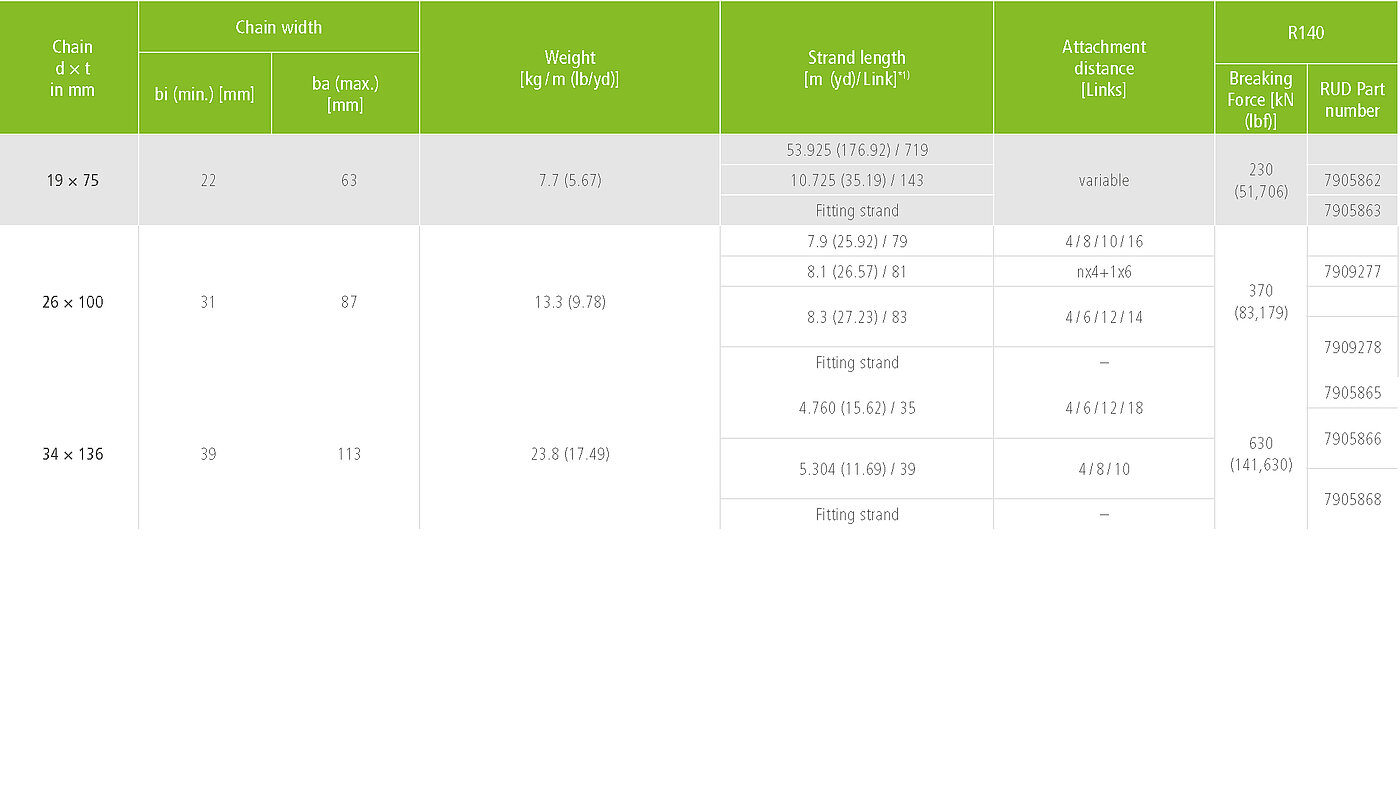Click part number 7905868
Image resolution: width=1400 pixels, height=797 pixels.
pyautogui.click(x=1353, y=499)
